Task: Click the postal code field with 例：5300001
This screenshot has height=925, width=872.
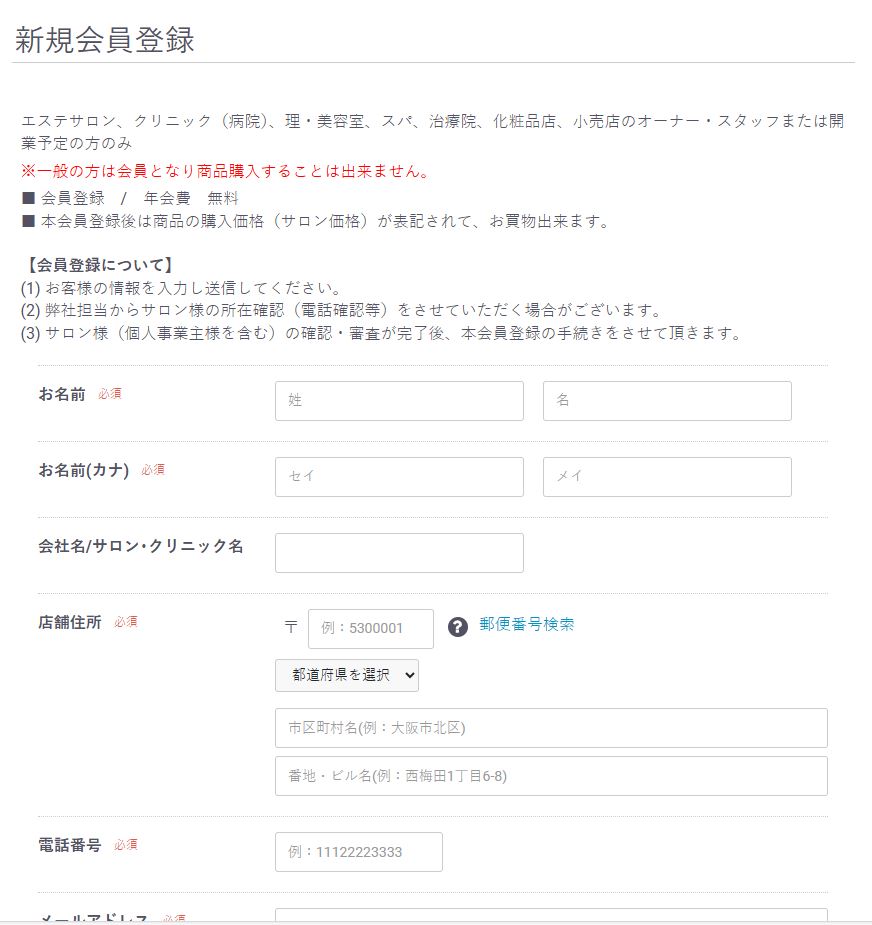Action: (x=371, y=629)
